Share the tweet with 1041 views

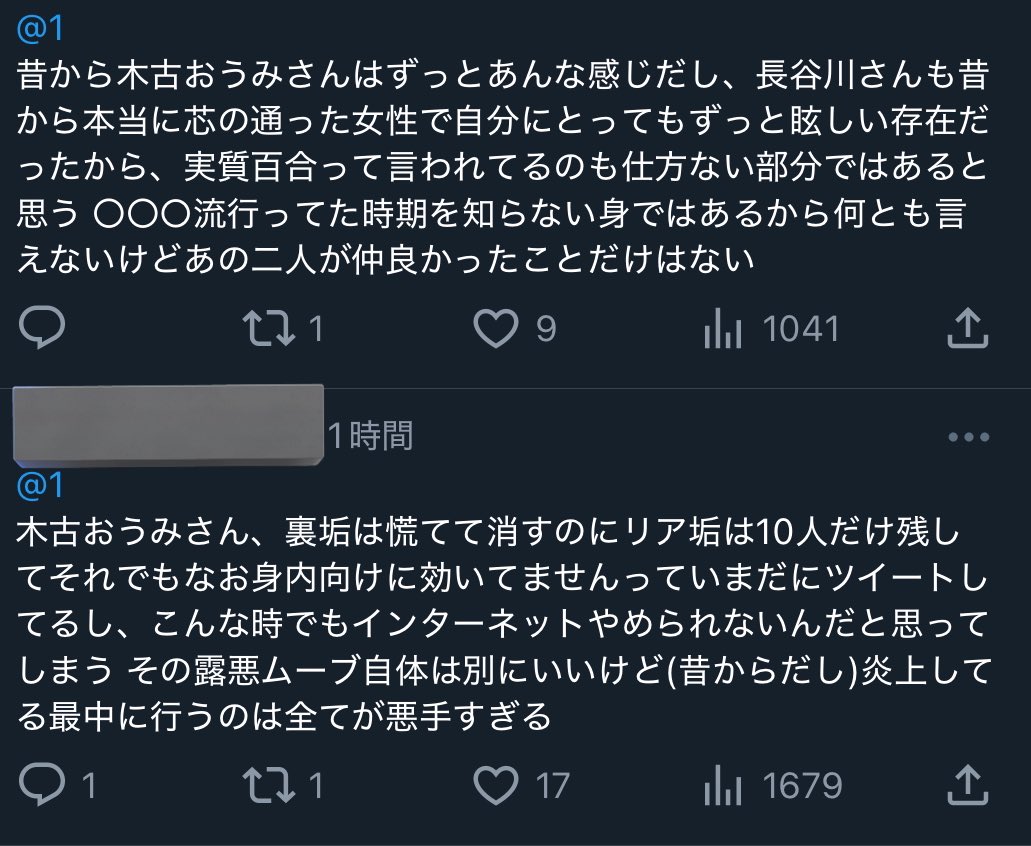[966, 329]
